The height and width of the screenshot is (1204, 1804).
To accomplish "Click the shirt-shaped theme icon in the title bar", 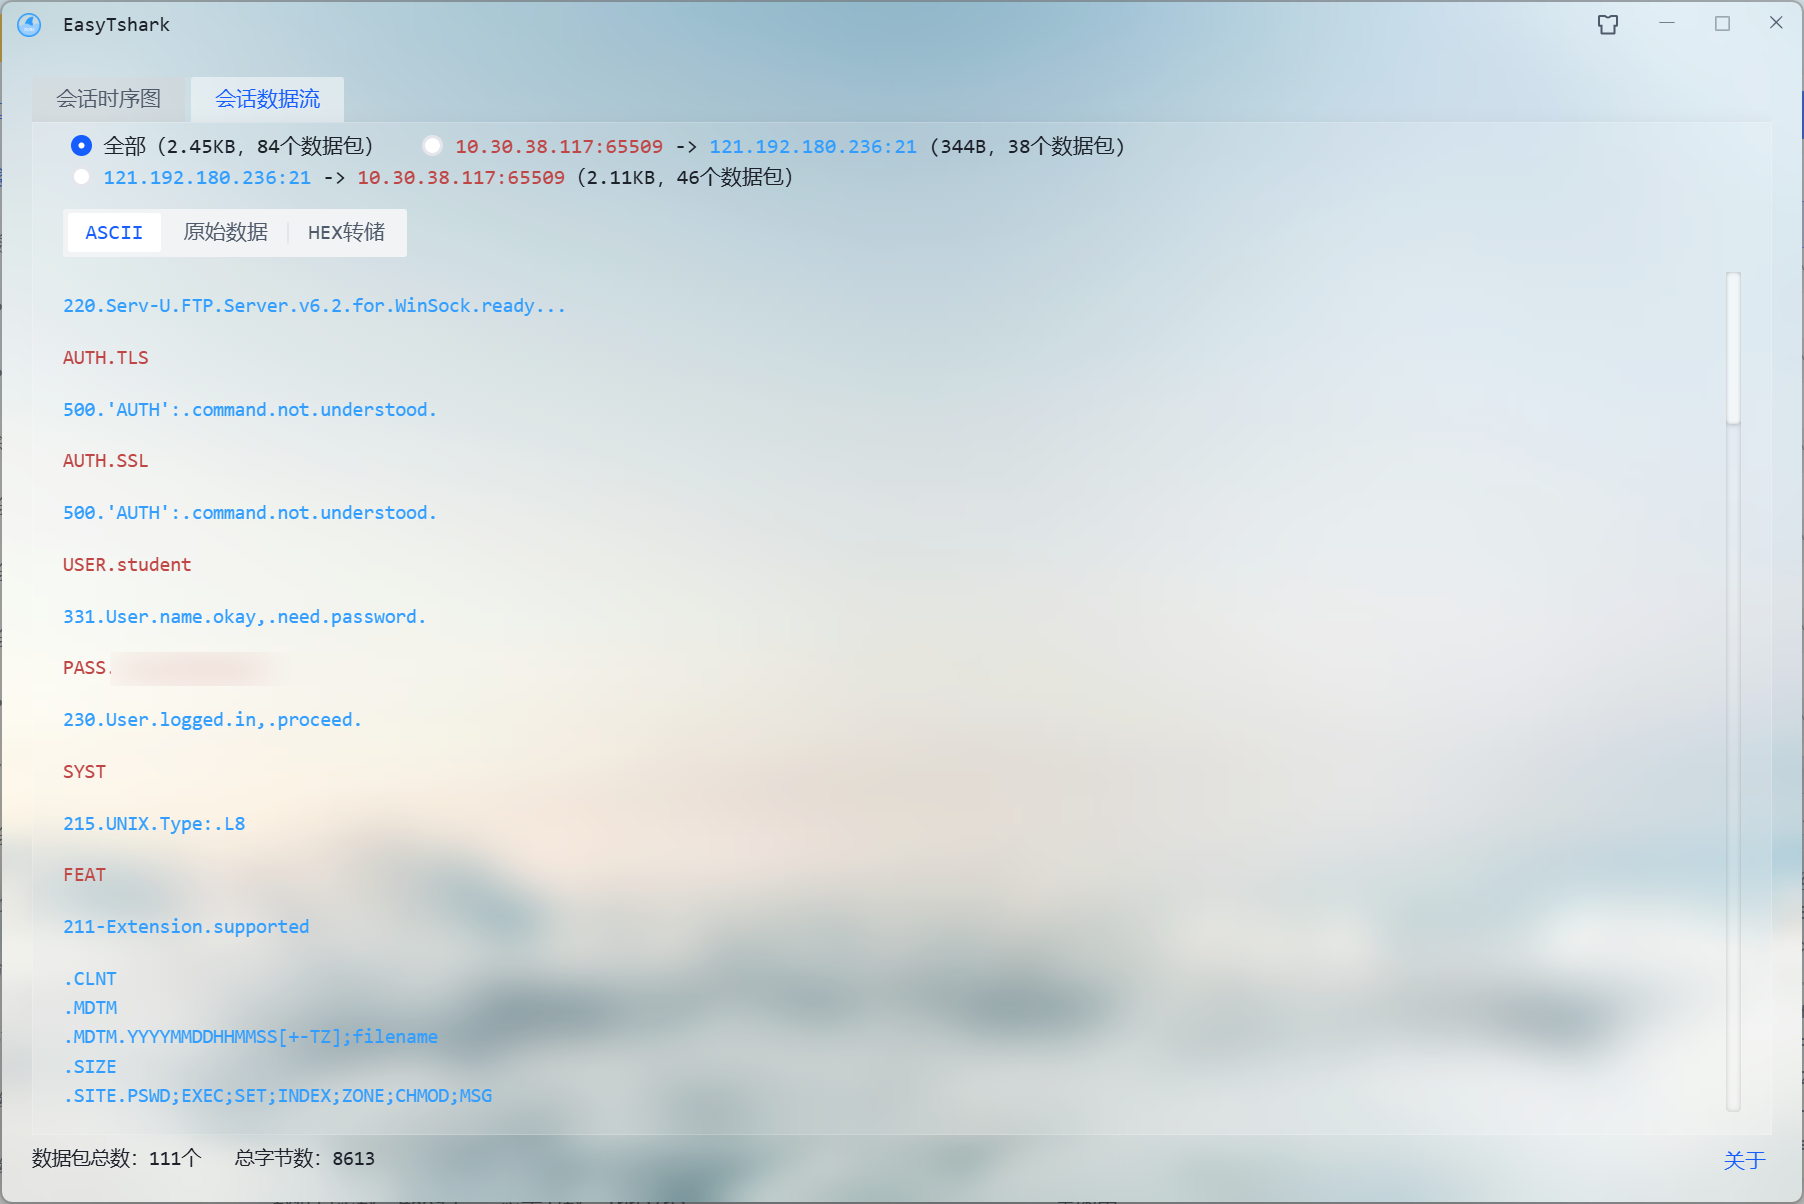I will (x=1607, y=24).
